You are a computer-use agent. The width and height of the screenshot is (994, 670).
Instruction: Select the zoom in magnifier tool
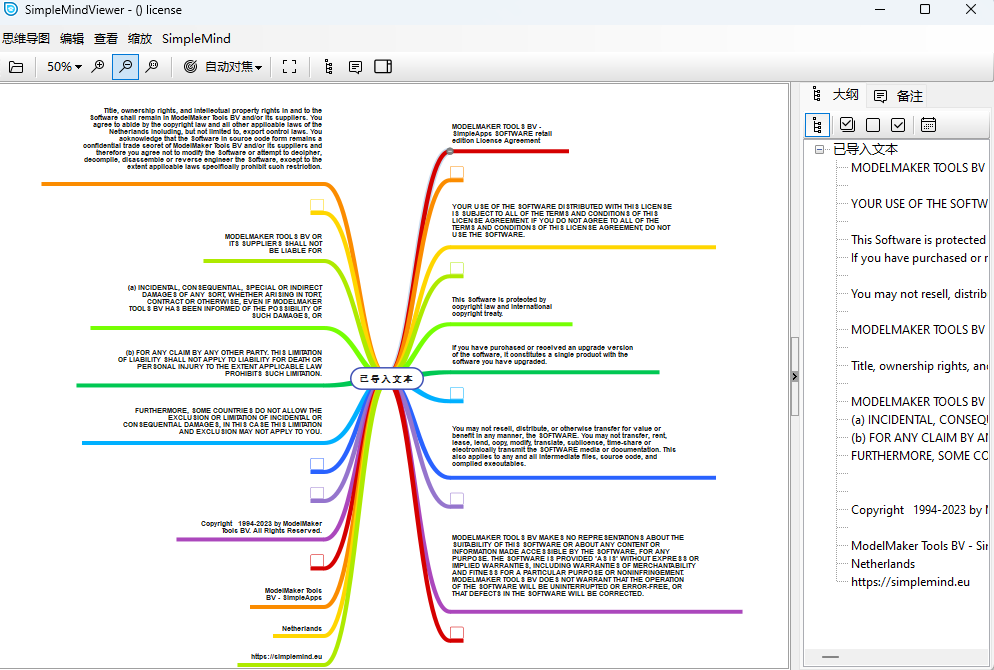pyautogui.click(x=97, y=66)
